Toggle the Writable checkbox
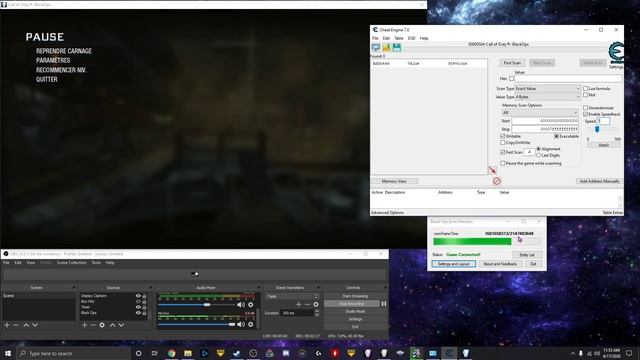640x360 pixels. tap(503, 136)
